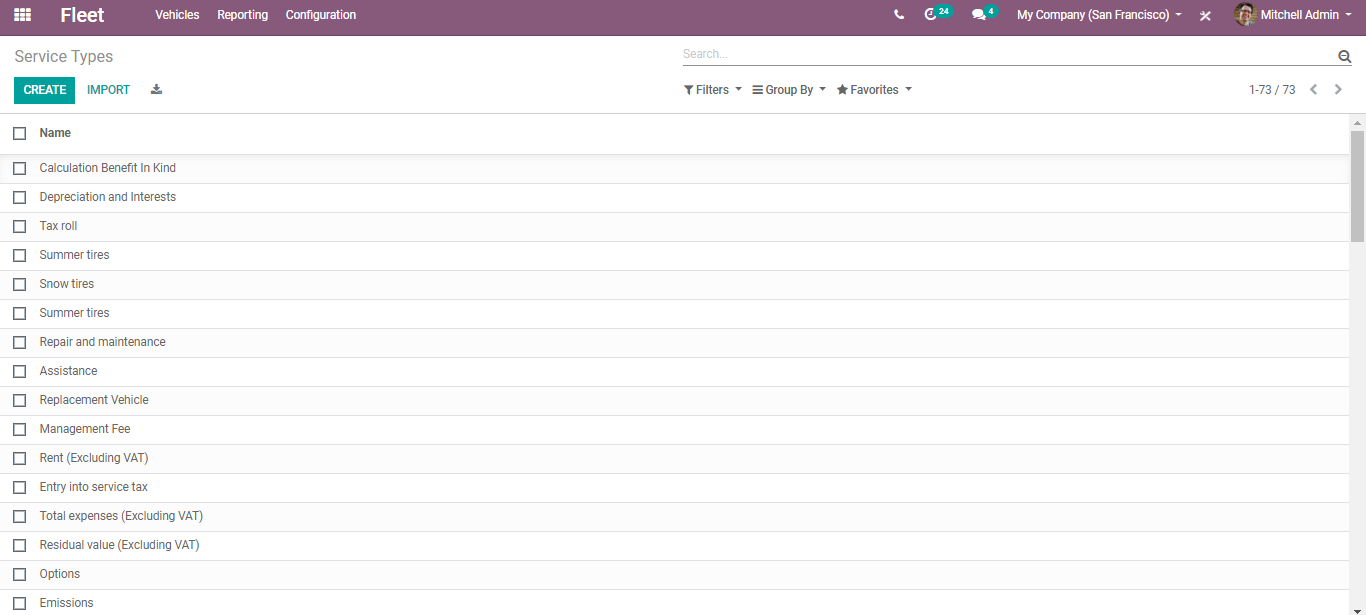Check the Tax roll row checkbox
Screen dimensions: 1366x615
19,226
